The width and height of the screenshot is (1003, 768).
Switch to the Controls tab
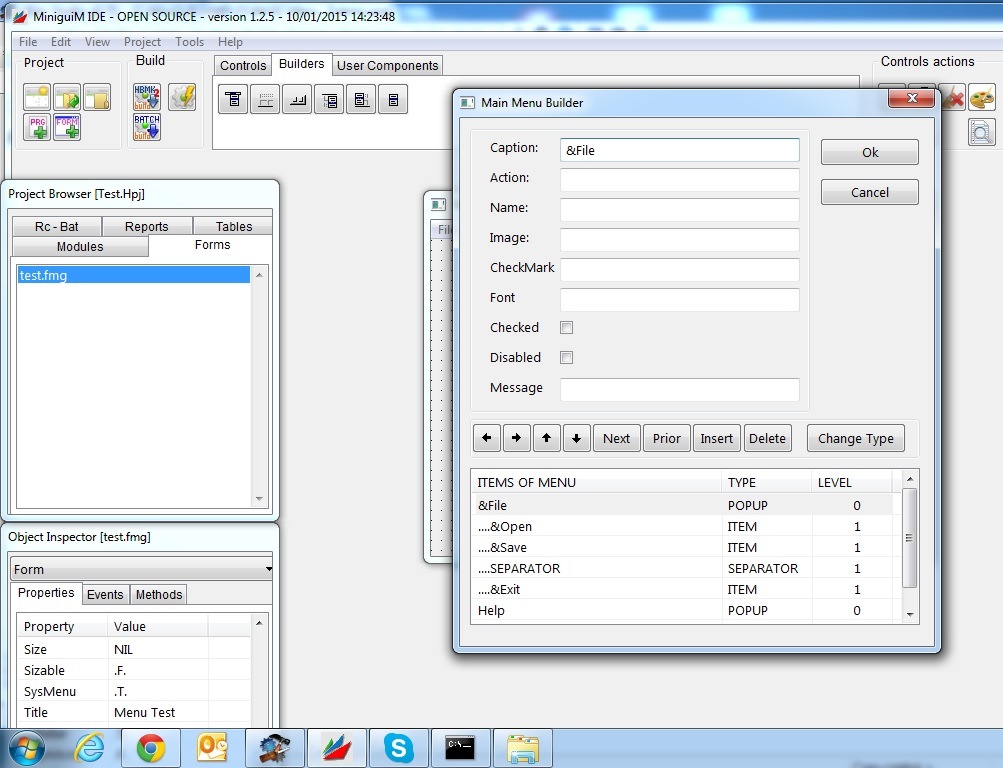pos(243,66)
